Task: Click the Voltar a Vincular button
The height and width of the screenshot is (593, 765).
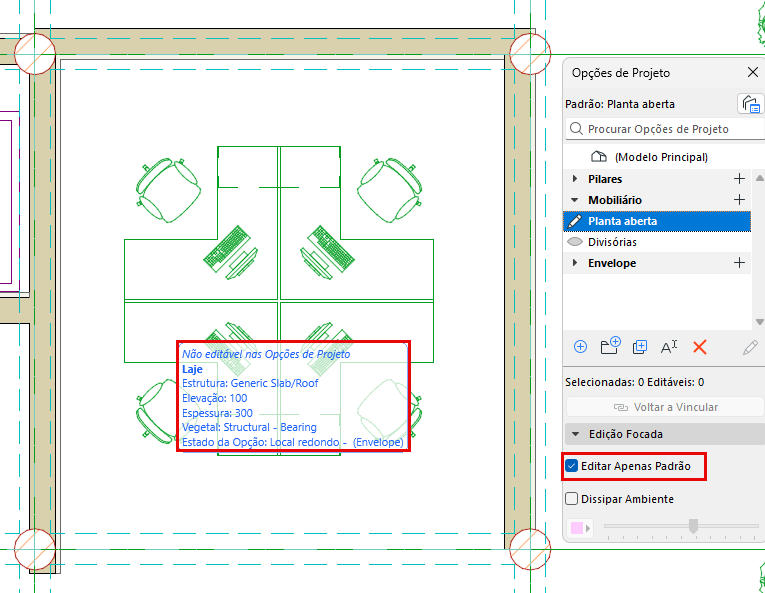Action: [665, 407]
